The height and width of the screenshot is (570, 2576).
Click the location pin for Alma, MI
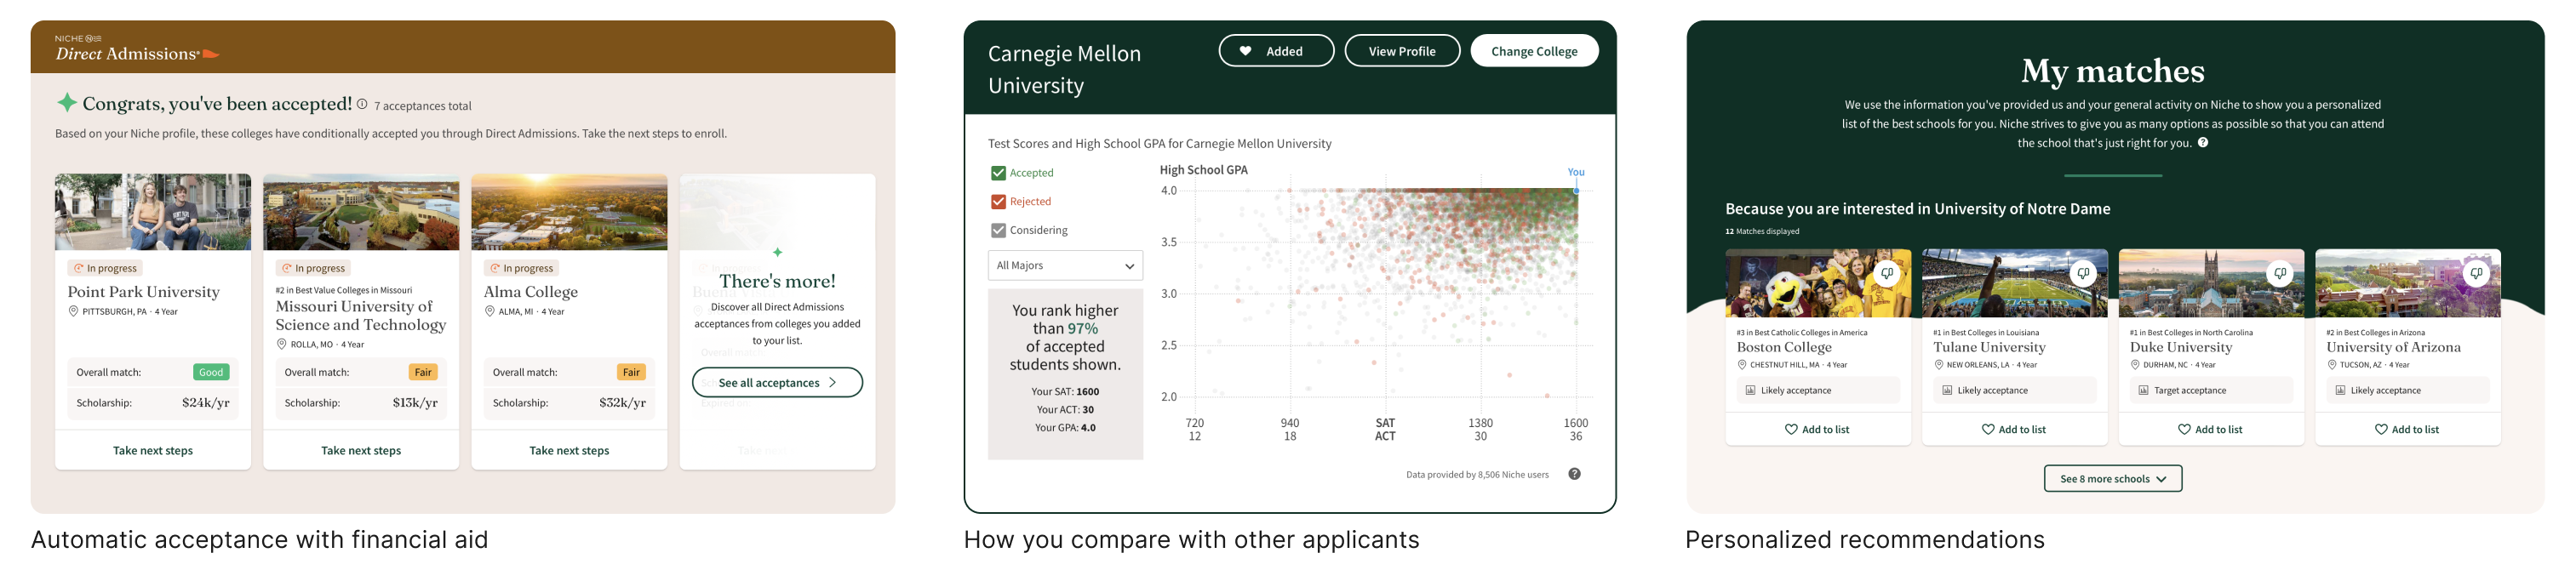coord(489,311)
